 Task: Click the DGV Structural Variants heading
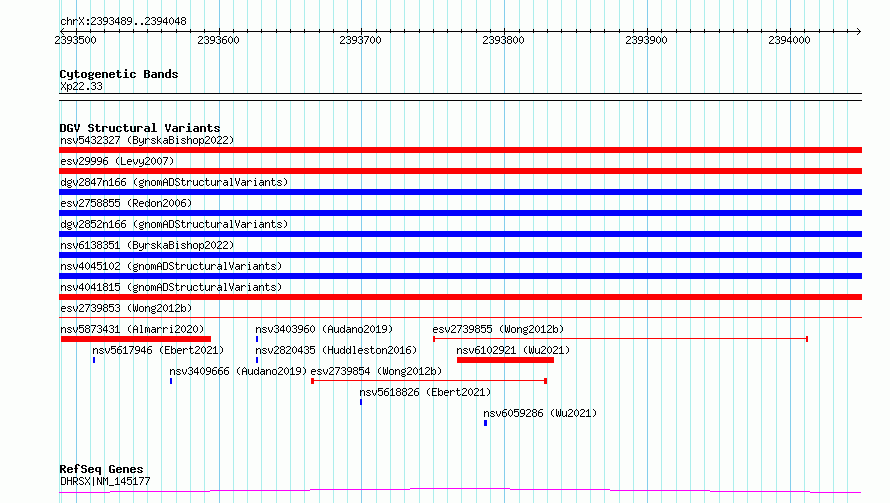pos(140,128)
